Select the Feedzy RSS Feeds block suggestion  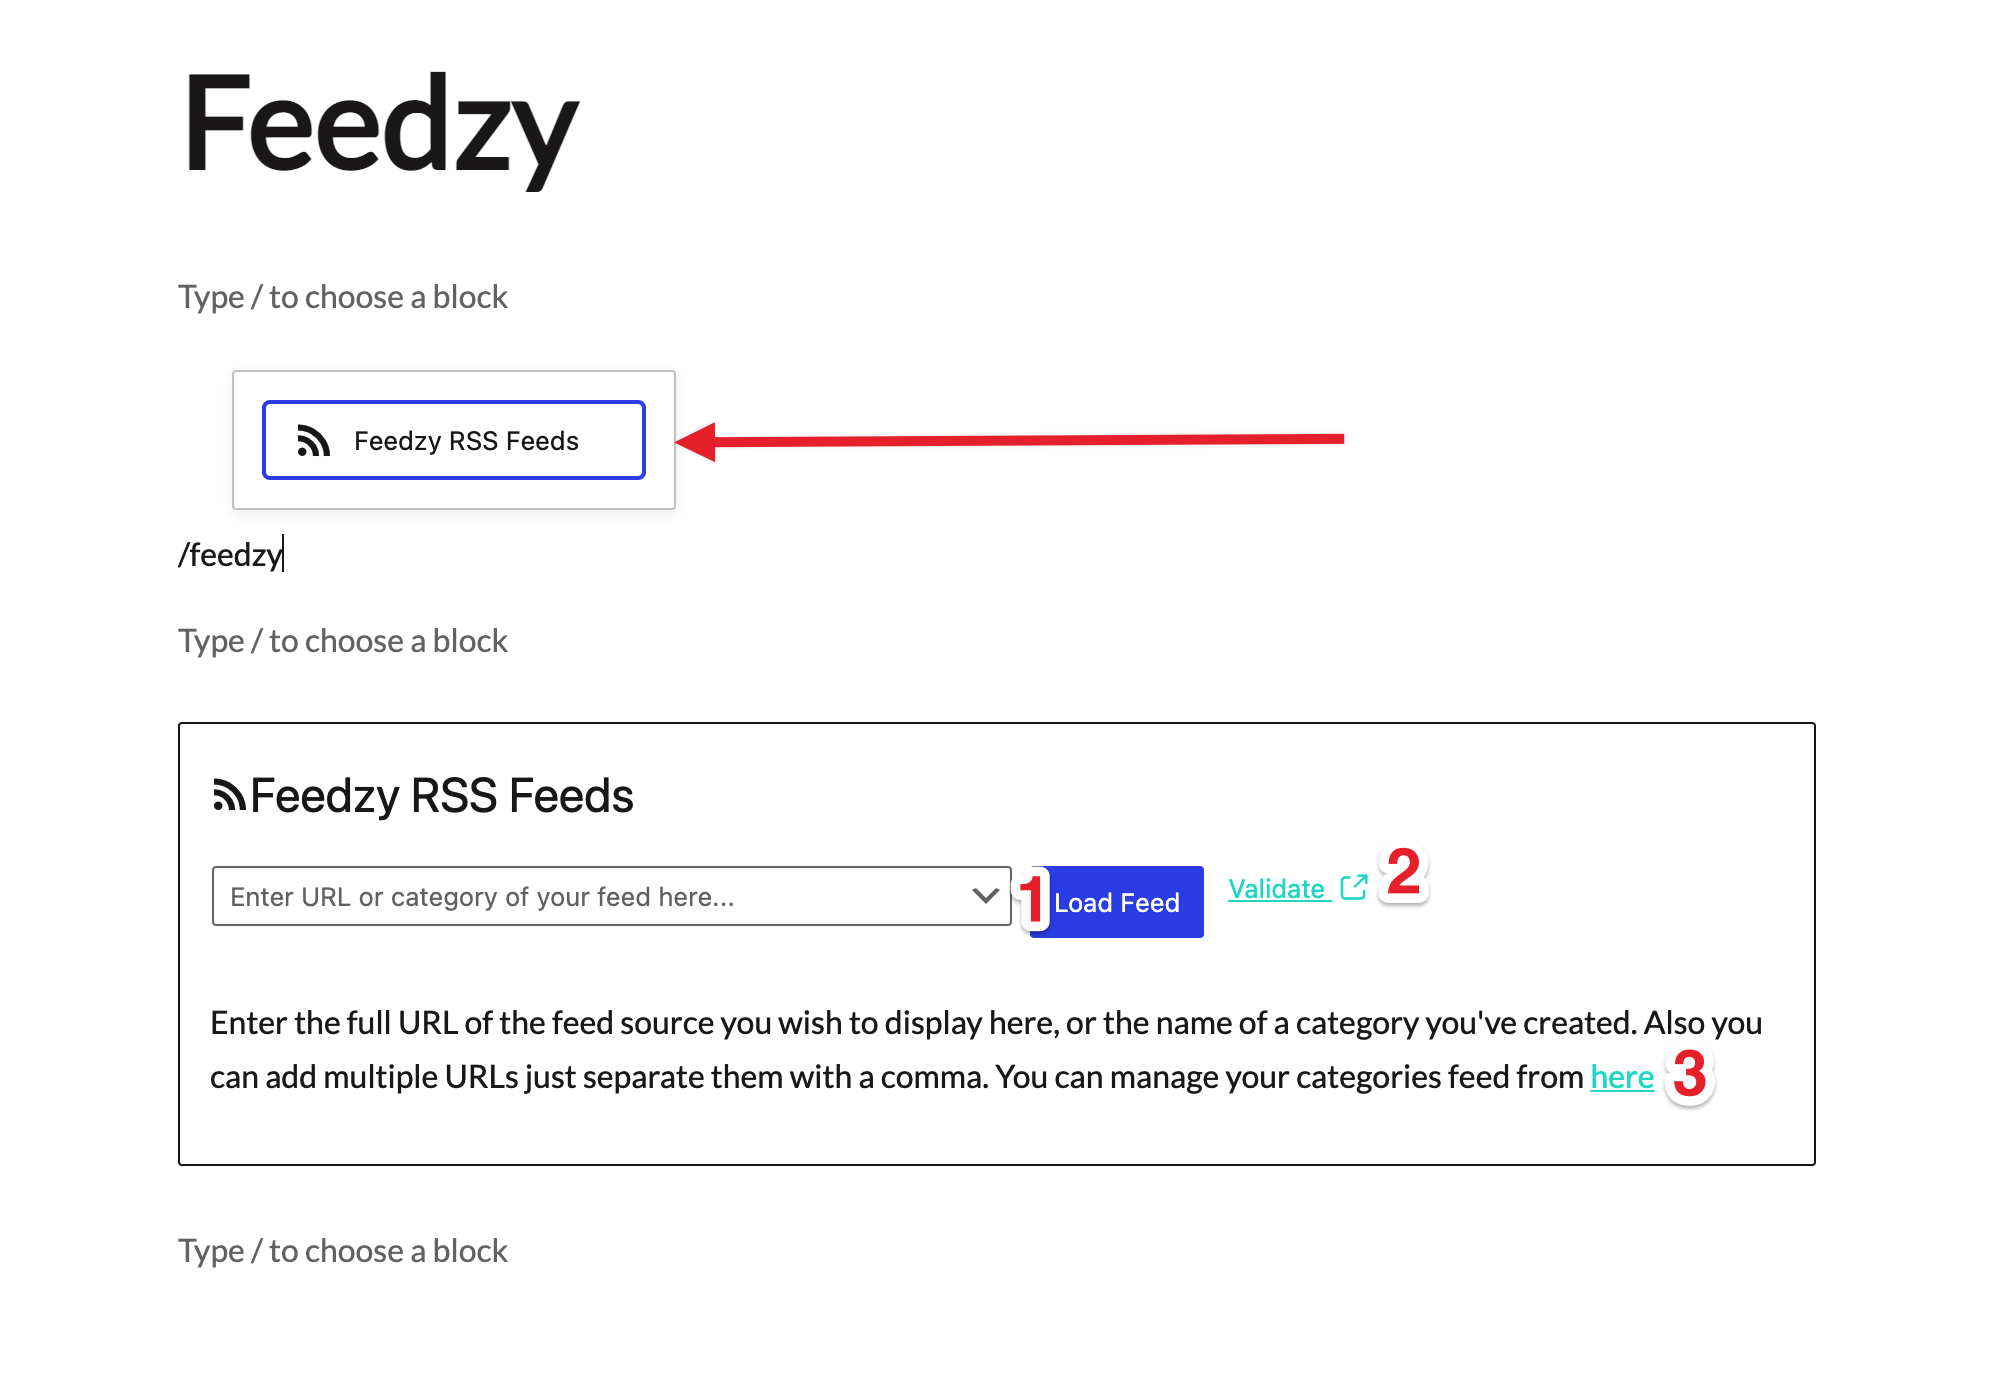coord(453,440)
